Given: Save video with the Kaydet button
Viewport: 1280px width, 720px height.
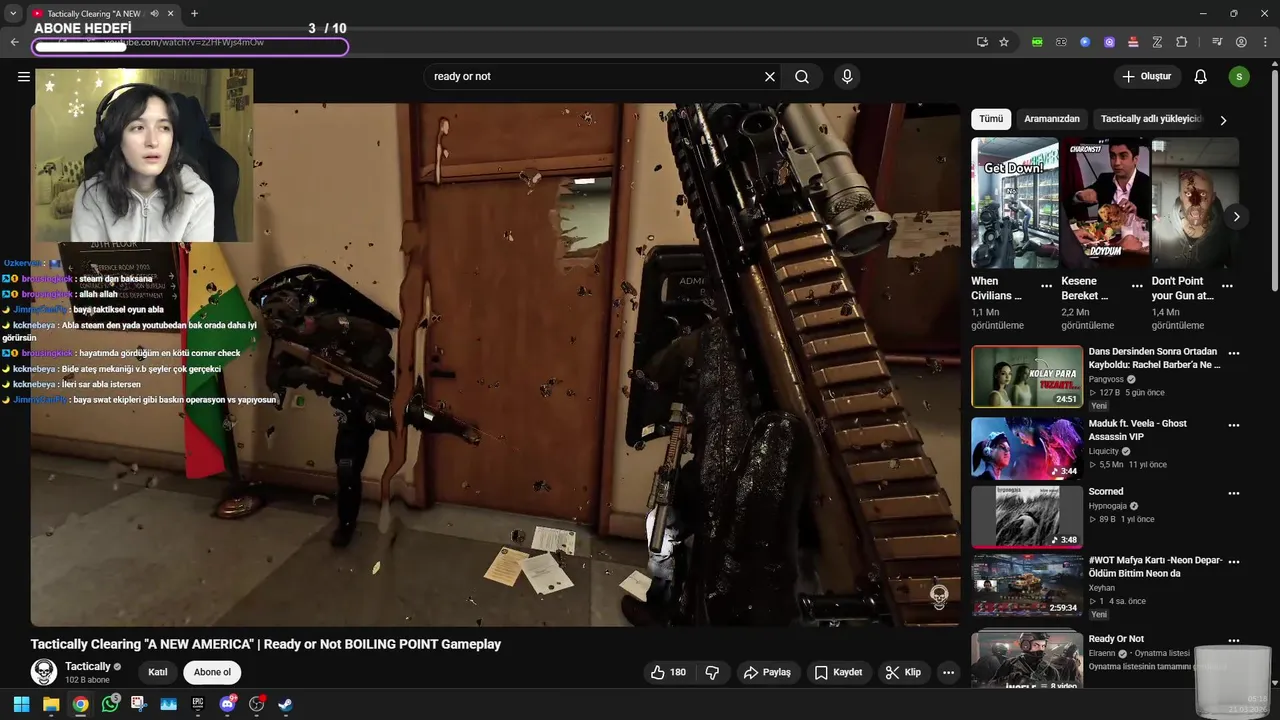Looking at the screenshot, I should [838, 672].
